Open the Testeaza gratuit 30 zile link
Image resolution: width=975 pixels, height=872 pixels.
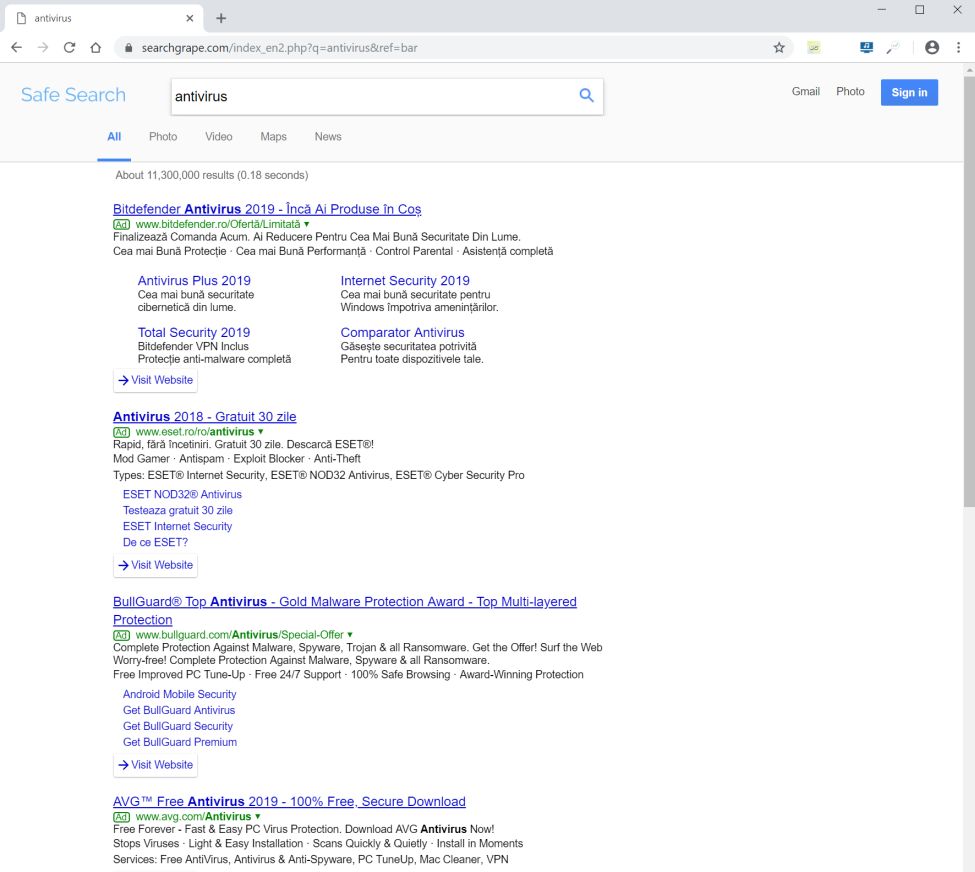(178, 510)
